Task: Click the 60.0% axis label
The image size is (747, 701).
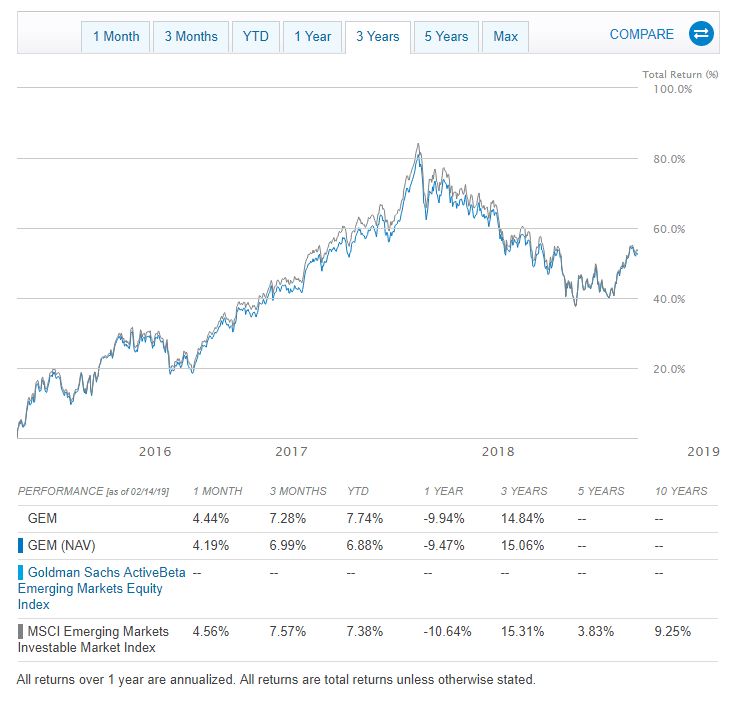Action: 669,229
